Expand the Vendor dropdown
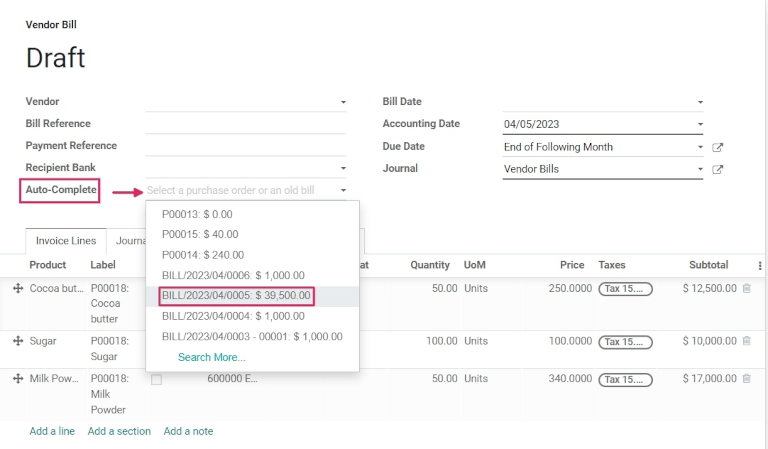The height and width of the screenshot is (449, 768). pos(343,102)
